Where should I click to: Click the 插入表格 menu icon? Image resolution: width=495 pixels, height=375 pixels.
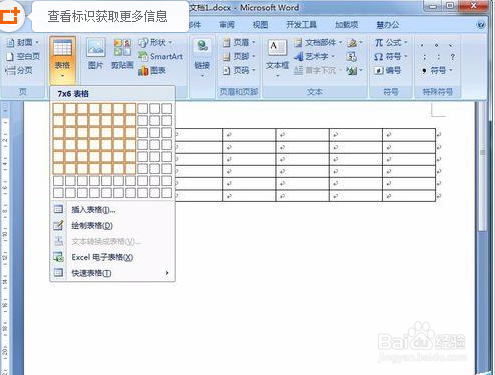58,209
